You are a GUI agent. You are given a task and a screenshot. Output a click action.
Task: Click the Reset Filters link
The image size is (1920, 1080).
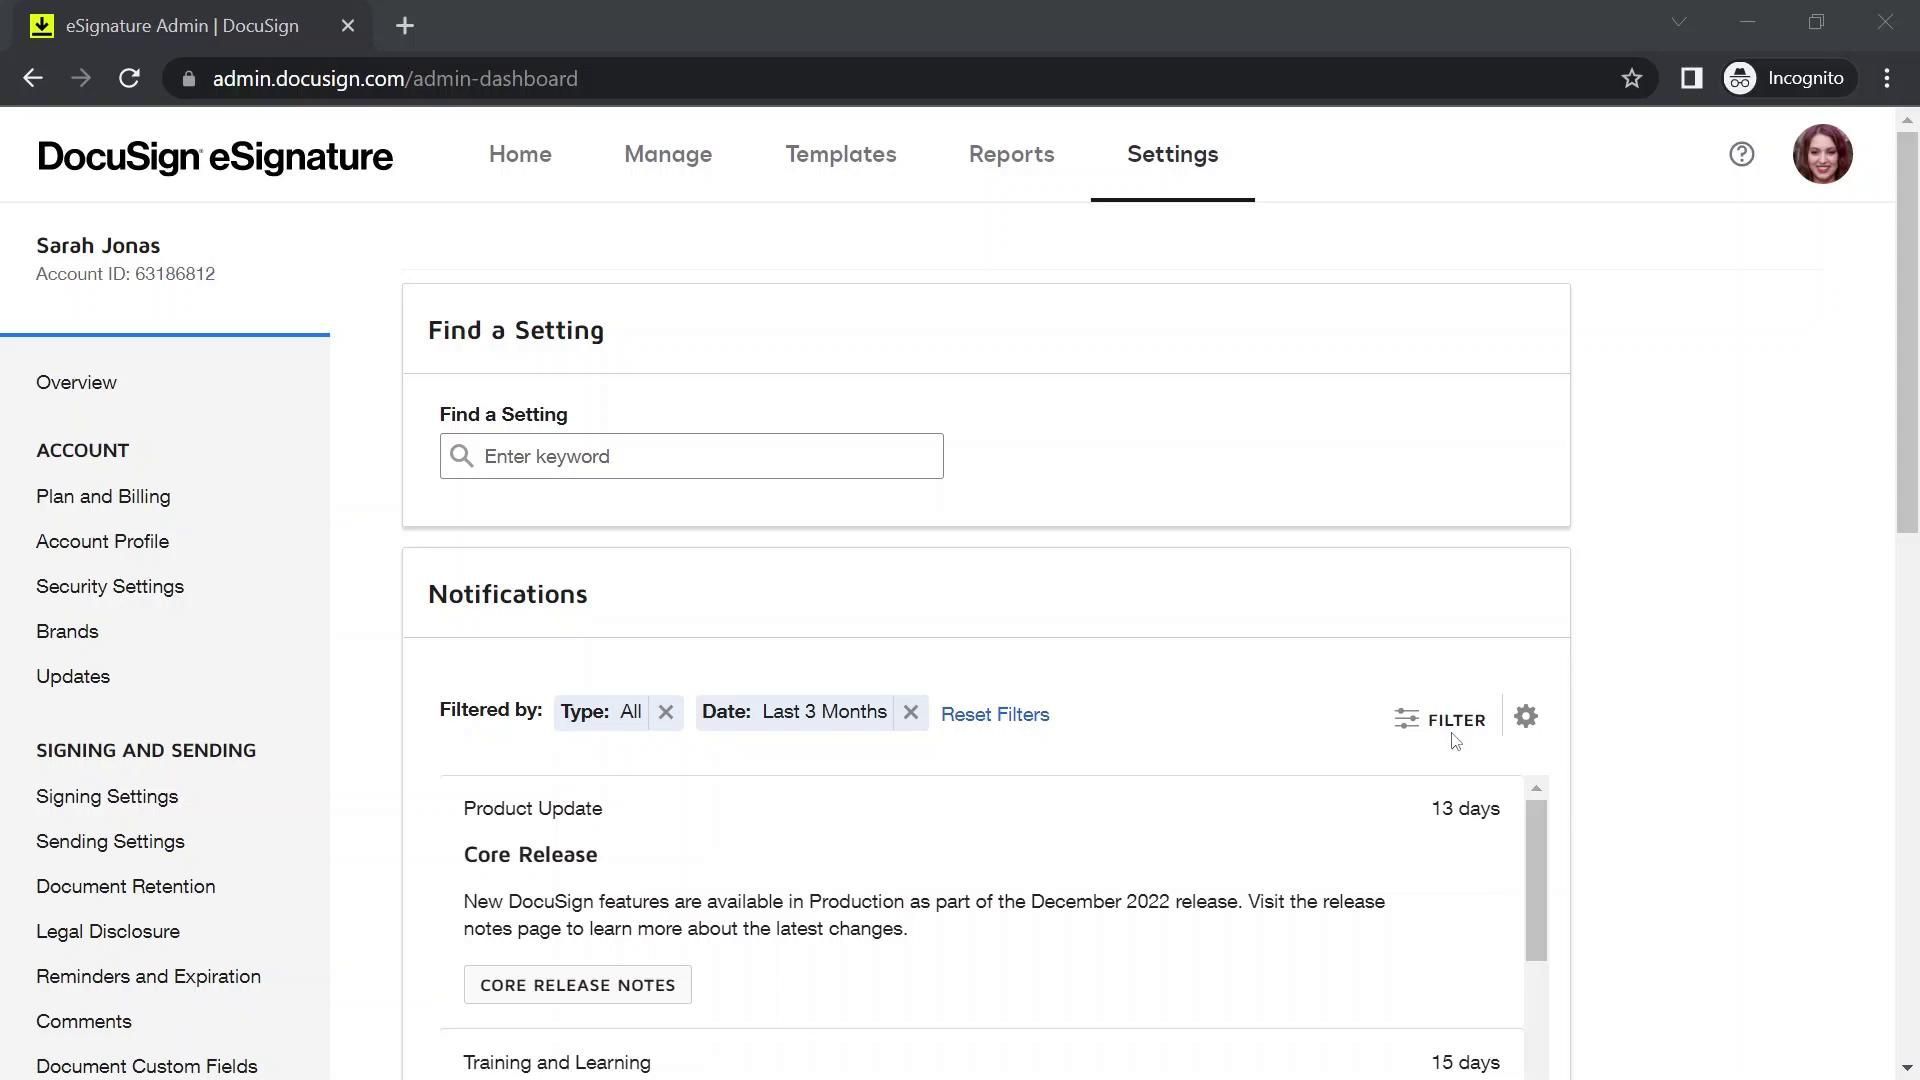(994, 715)
